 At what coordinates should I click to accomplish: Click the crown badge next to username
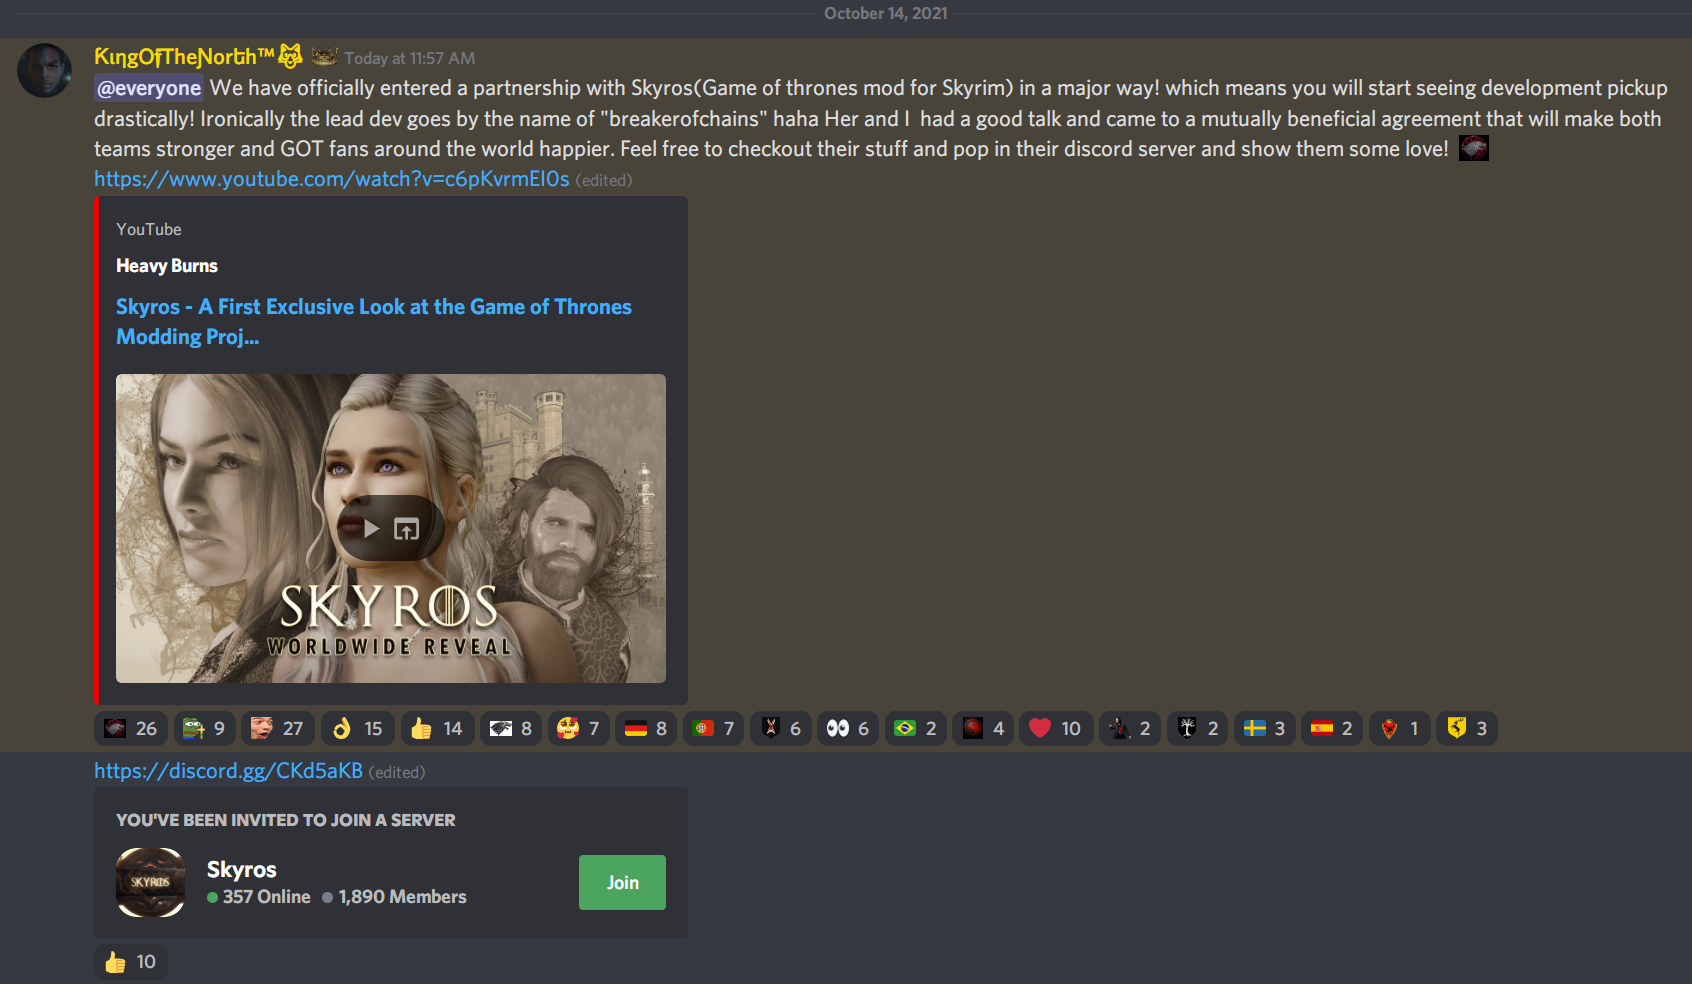tap(324, 56)
